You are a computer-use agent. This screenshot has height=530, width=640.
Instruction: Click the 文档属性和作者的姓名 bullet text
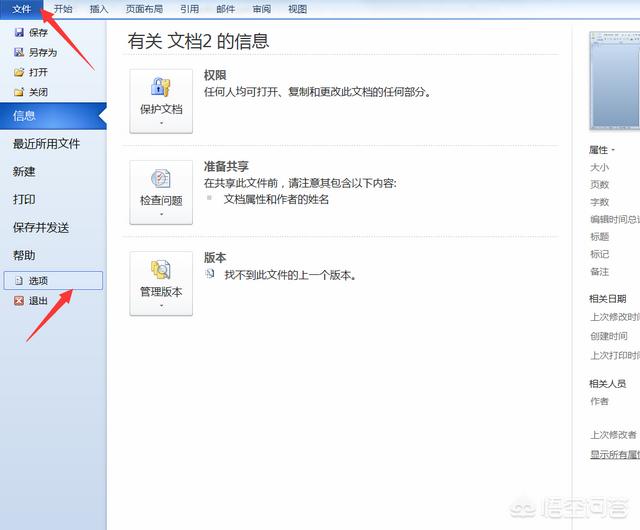(x=276, y=200)
